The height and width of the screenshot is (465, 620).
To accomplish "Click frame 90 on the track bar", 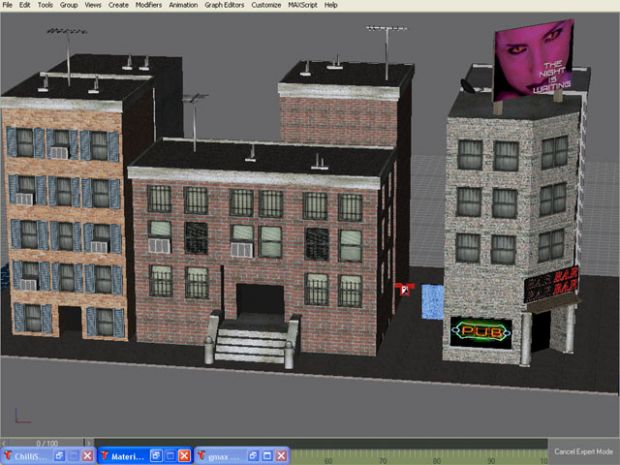I will tap(491, 461).
